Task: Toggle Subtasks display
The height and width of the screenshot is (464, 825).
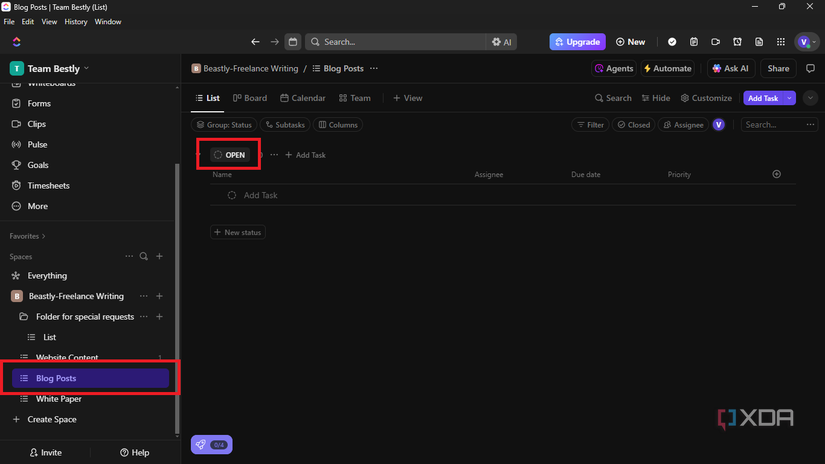Action: pyautogui.click(x=285, y=125)
